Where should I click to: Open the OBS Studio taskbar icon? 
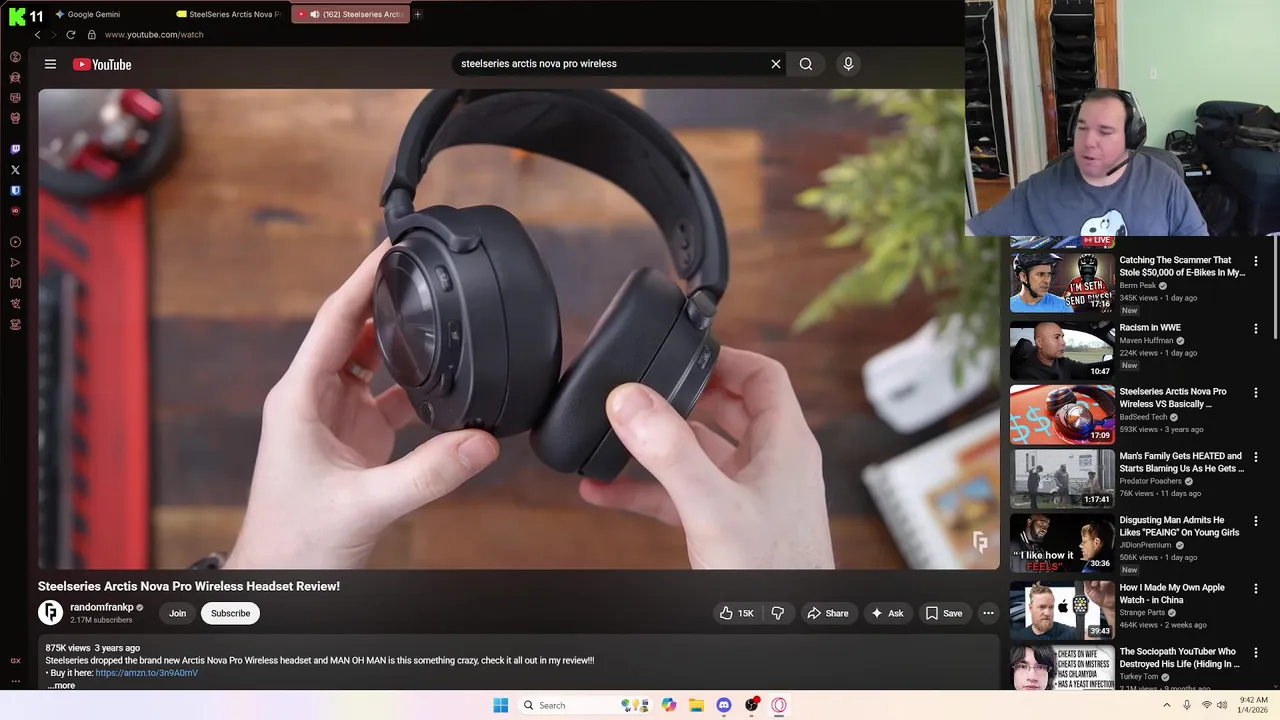coord(751,705)
